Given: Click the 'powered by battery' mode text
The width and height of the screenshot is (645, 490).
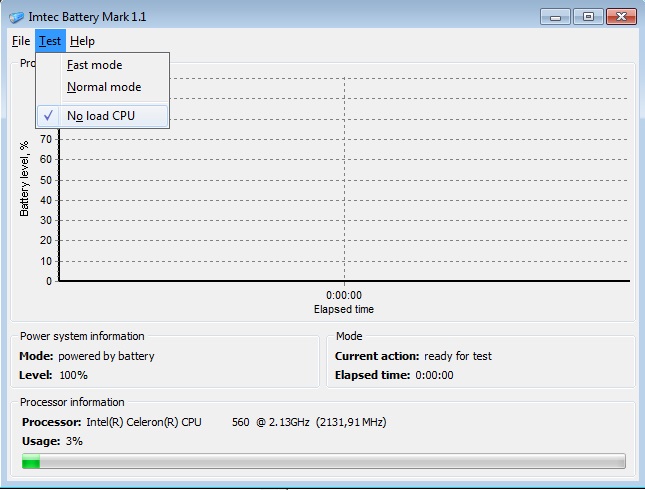Looking at the screenshot, I should coord(106,356).
